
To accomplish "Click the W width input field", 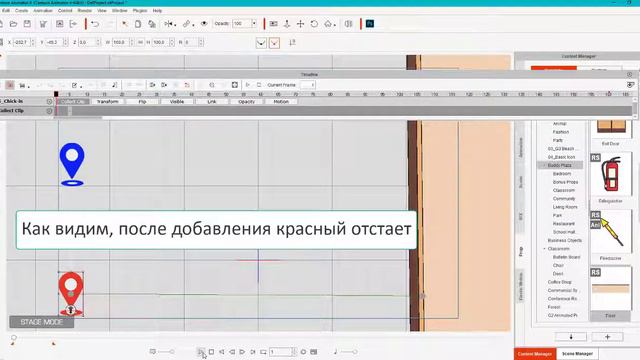I will coord(120,42).
